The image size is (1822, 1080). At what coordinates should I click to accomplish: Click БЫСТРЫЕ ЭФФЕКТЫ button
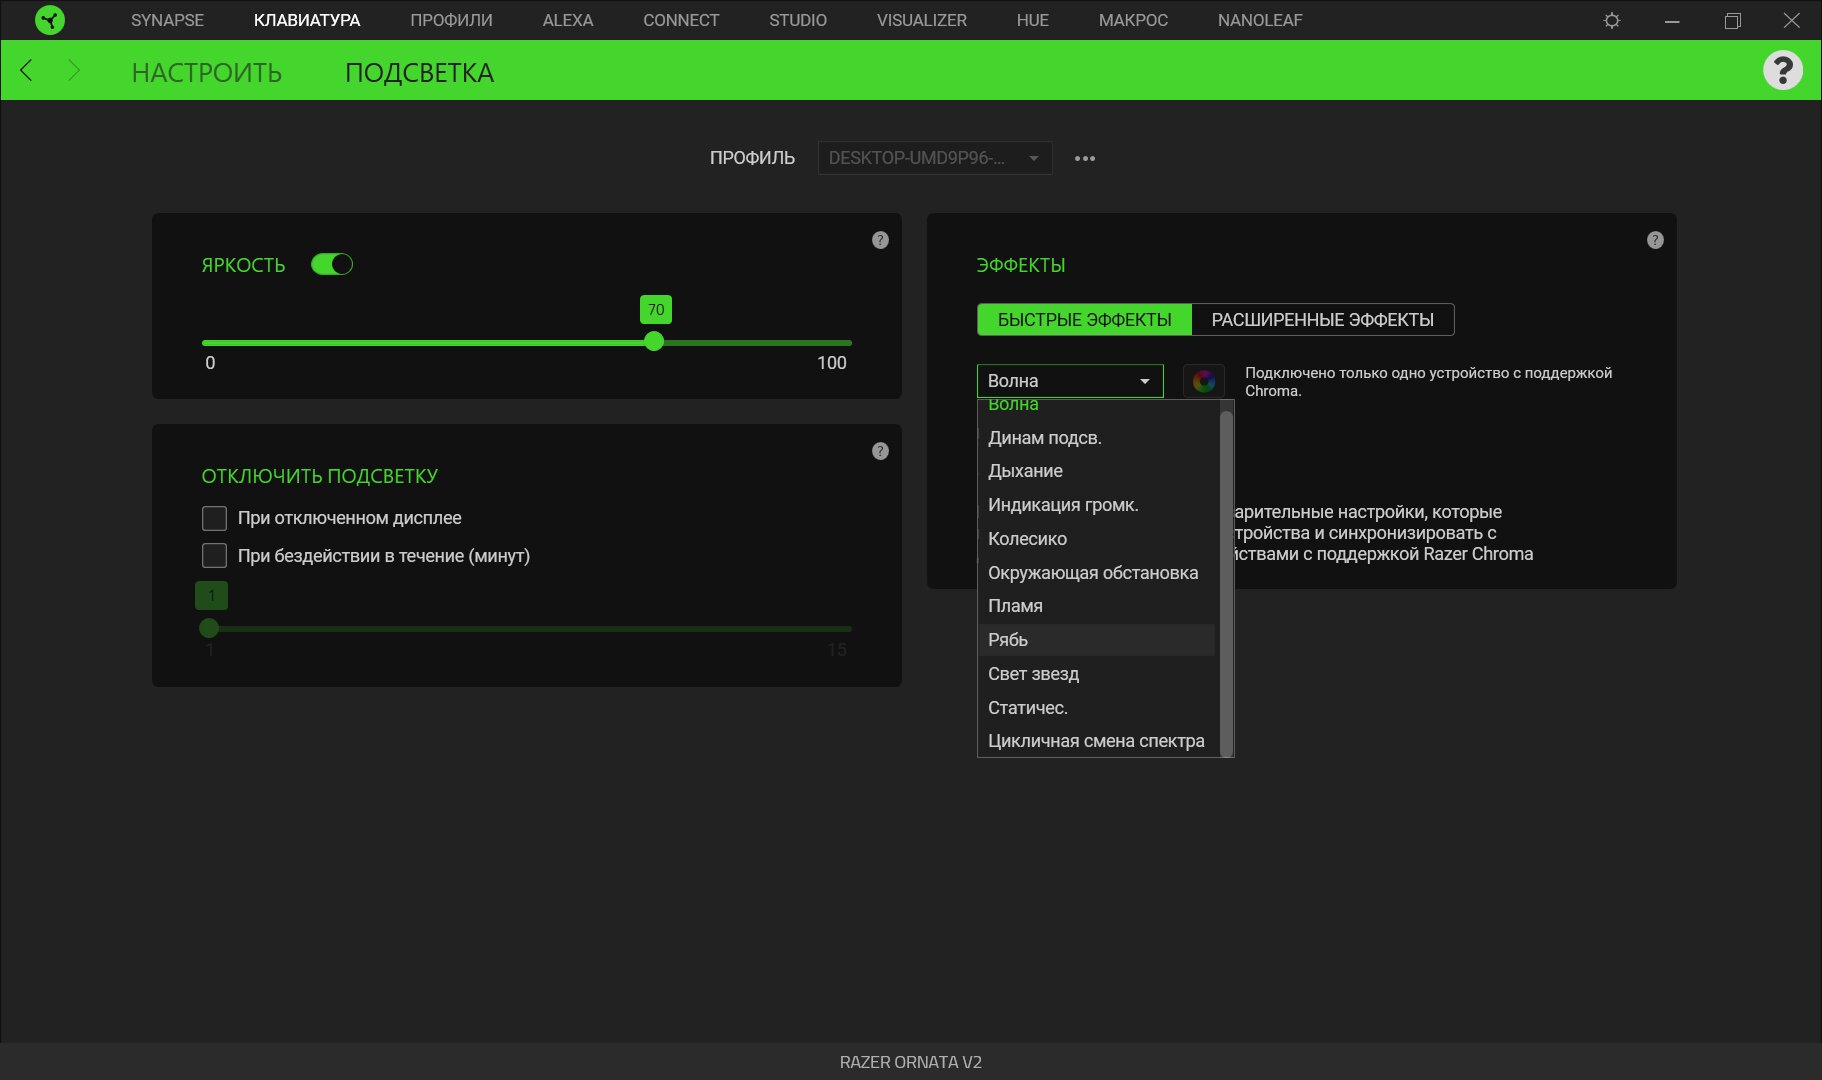pyautogui.click(x=1084, y=320)
